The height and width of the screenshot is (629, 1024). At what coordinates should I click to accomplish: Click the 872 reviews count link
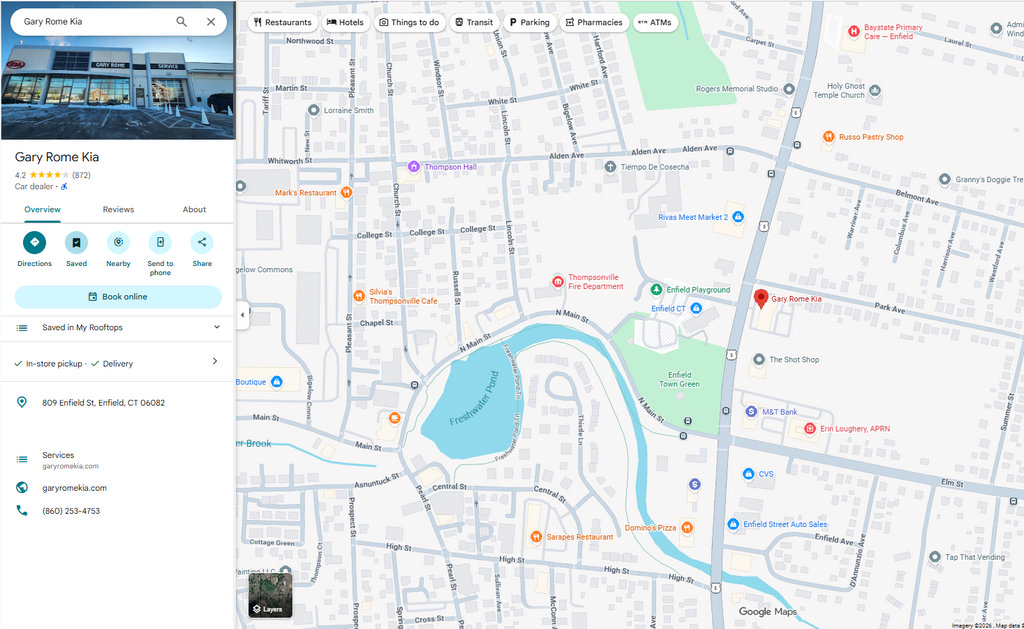coord(82,175)
